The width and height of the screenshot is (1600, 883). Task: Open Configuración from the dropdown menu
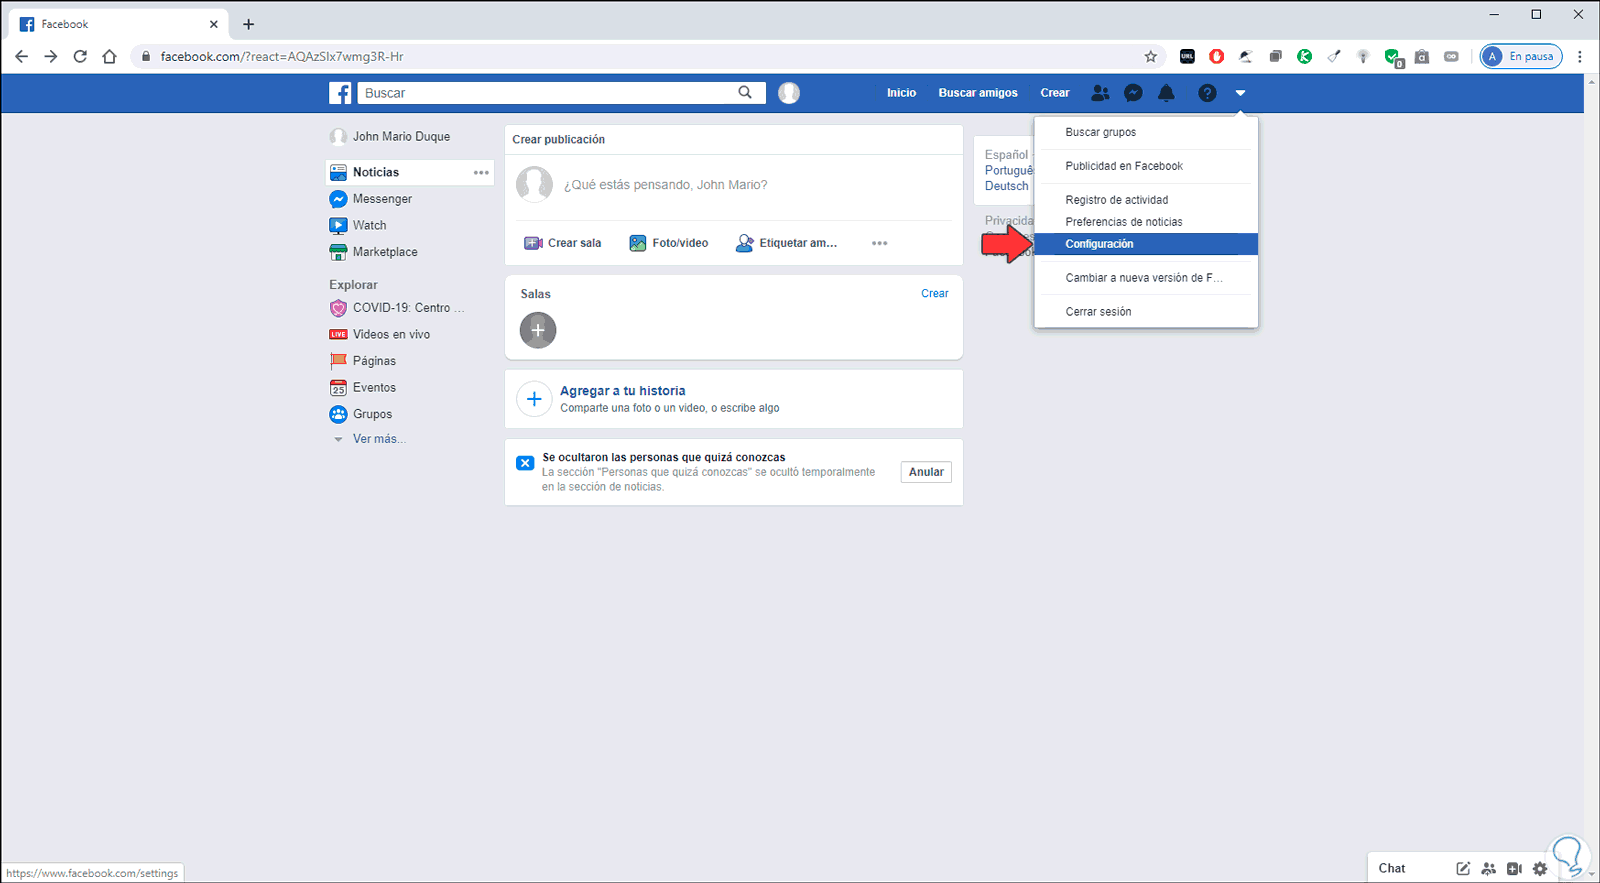click(x=1146, y=244)
